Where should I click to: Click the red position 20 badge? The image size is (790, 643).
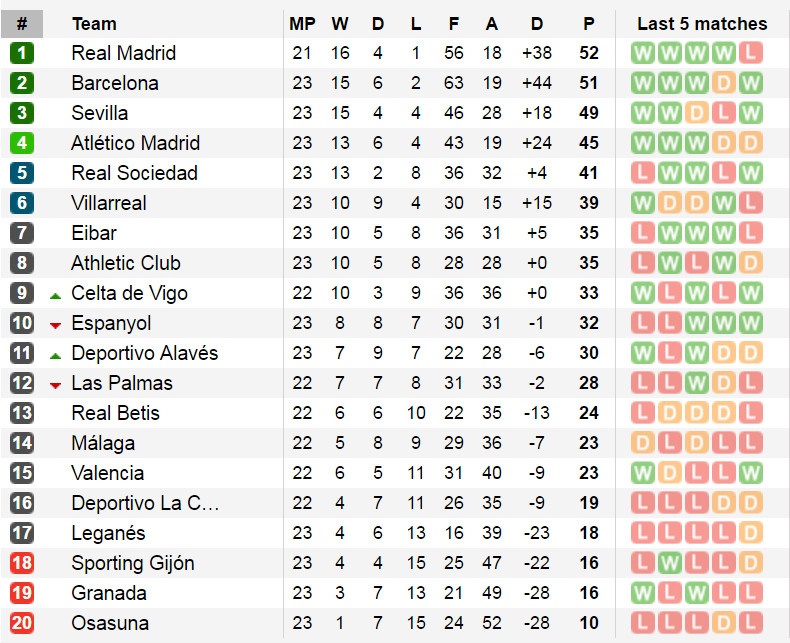(22, 623)
